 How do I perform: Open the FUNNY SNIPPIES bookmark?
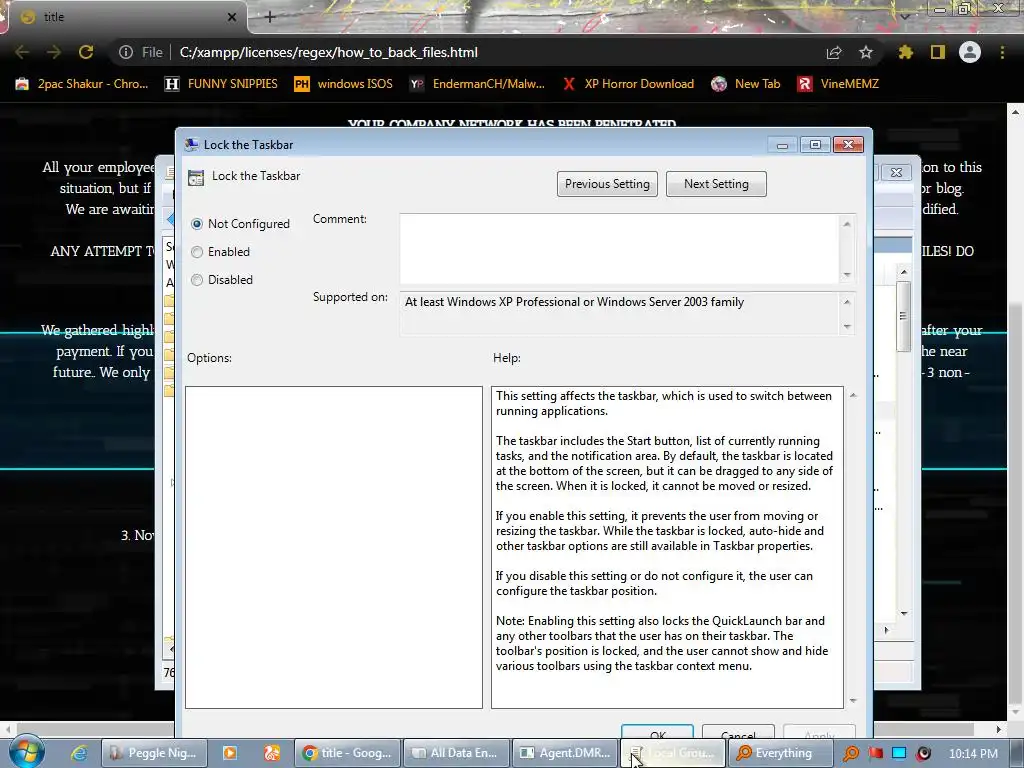click(x=221, y=84)
